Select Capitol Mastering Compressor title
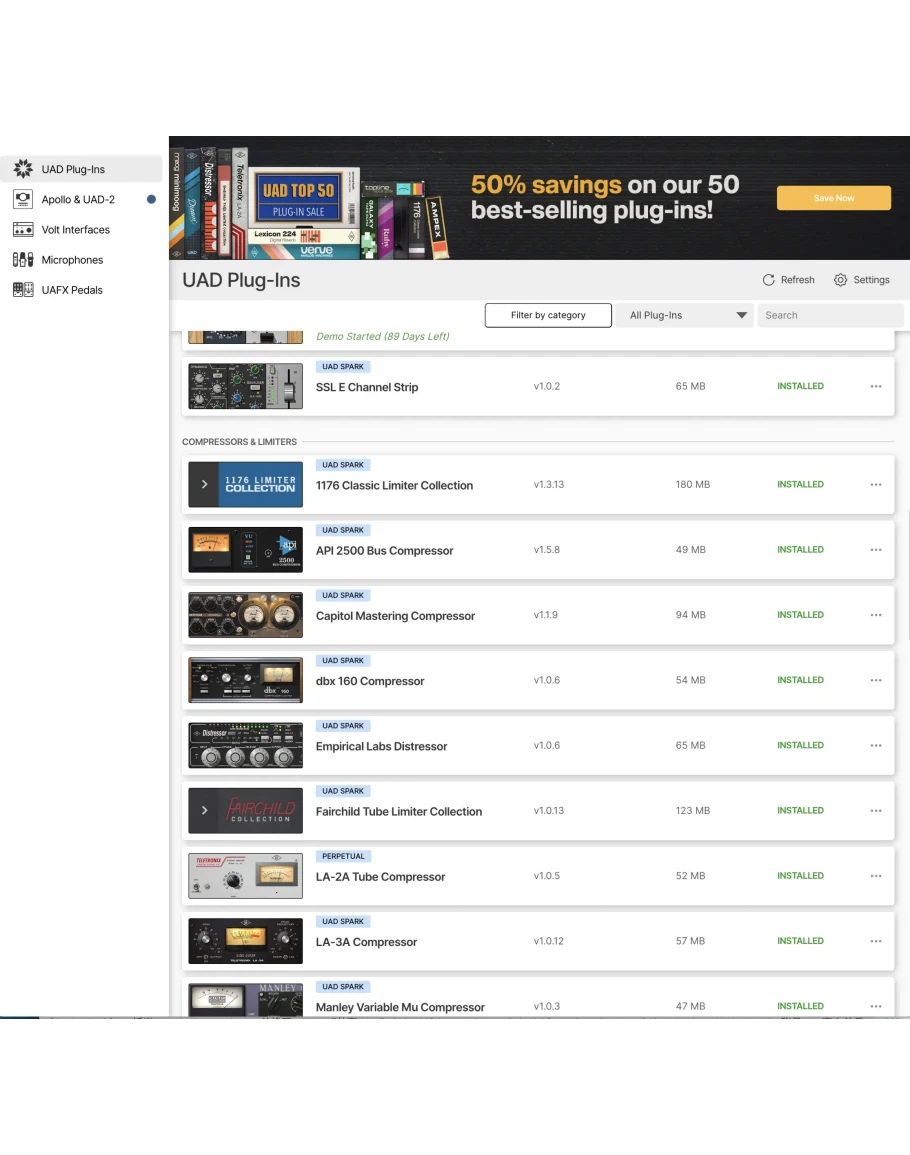The image size is (910, 1155). pos(395,616)
